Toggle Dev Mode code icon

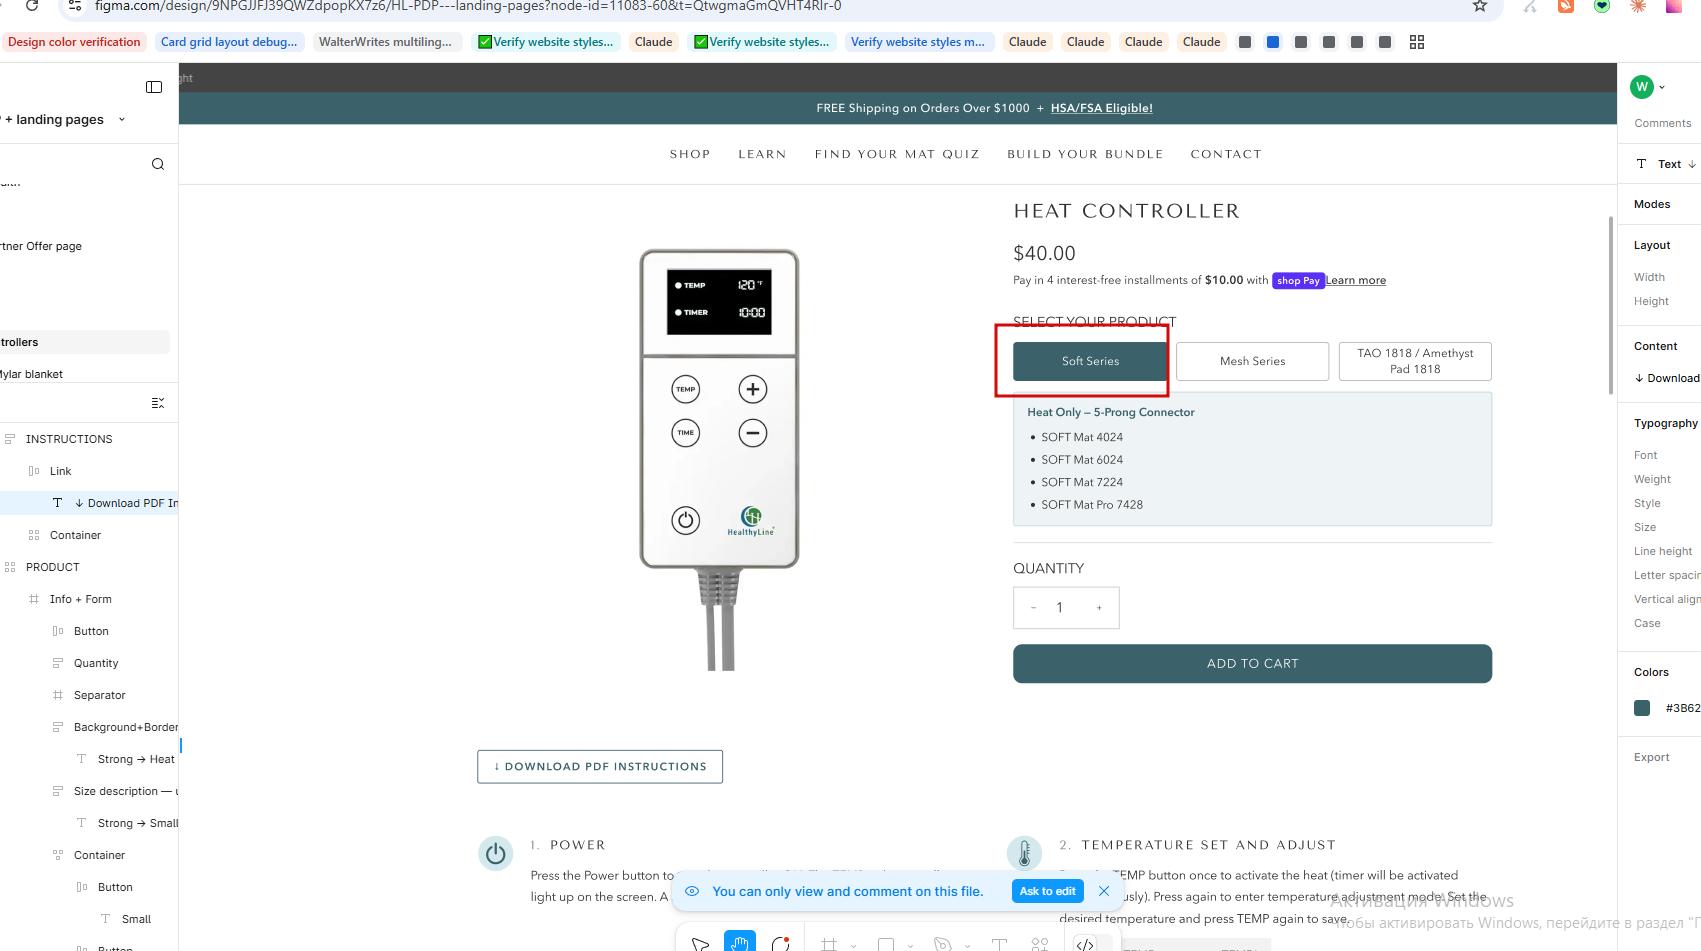click(x=1085, y=944)
